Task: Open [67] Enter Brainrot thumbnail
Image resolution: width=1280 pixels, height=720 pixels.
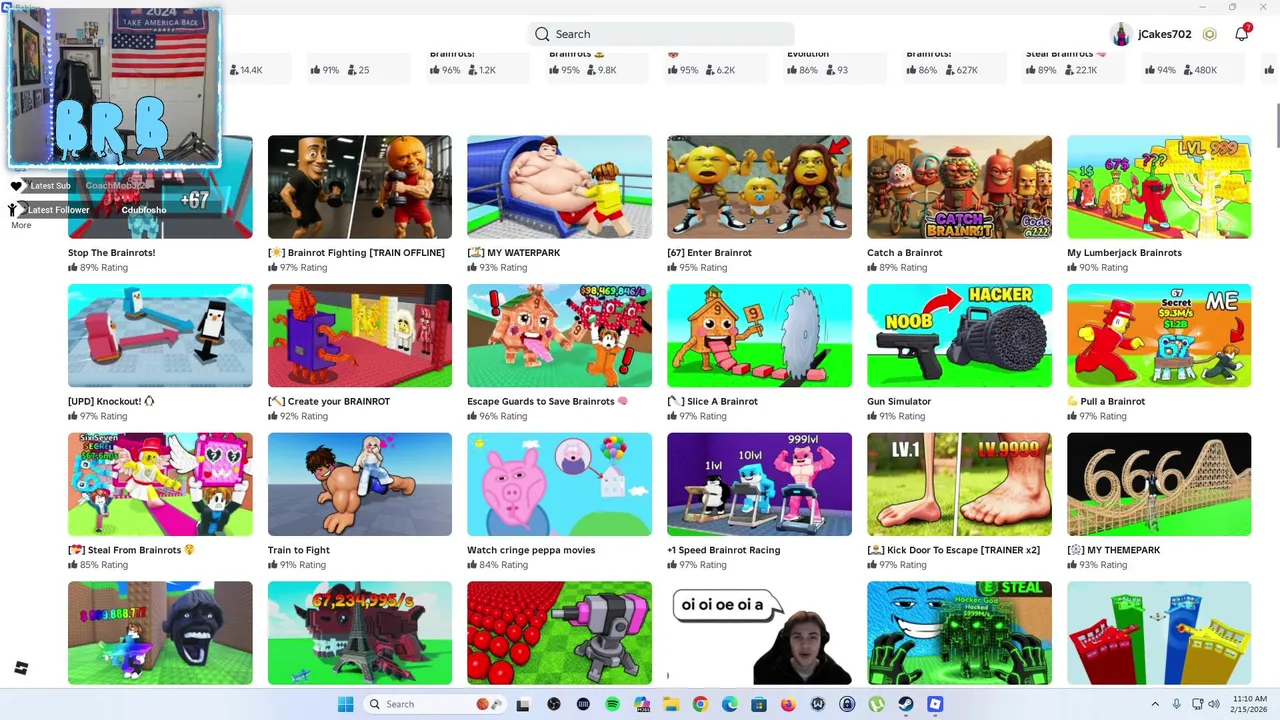Action: pyautogui.click(x=760, y=187)
